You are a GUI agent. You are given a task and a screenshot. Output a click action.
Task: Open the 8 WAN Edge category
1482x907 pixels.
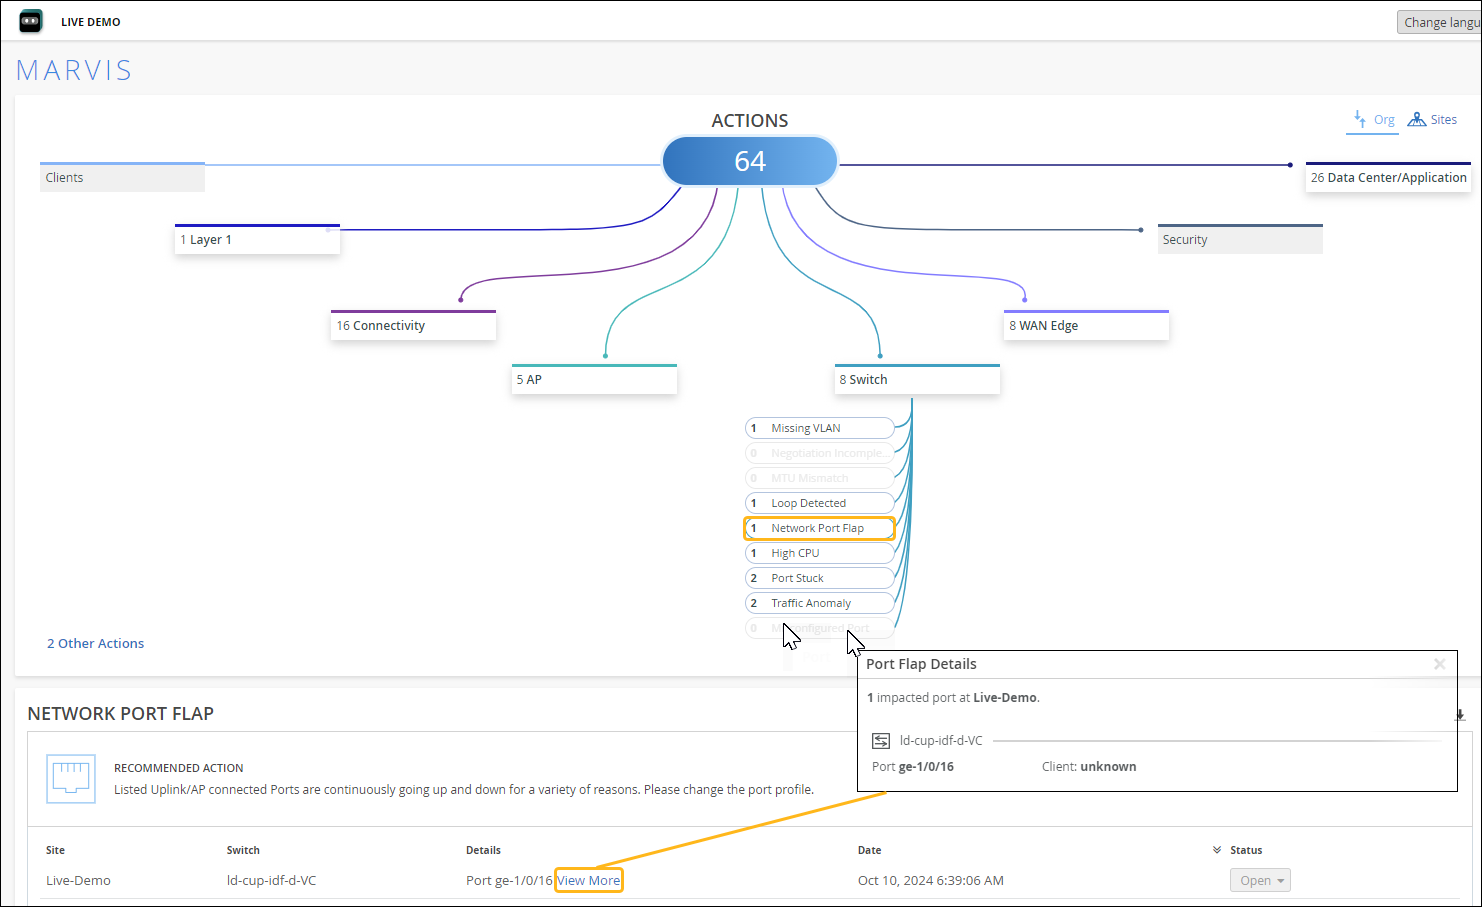(x=1086, y=325)
